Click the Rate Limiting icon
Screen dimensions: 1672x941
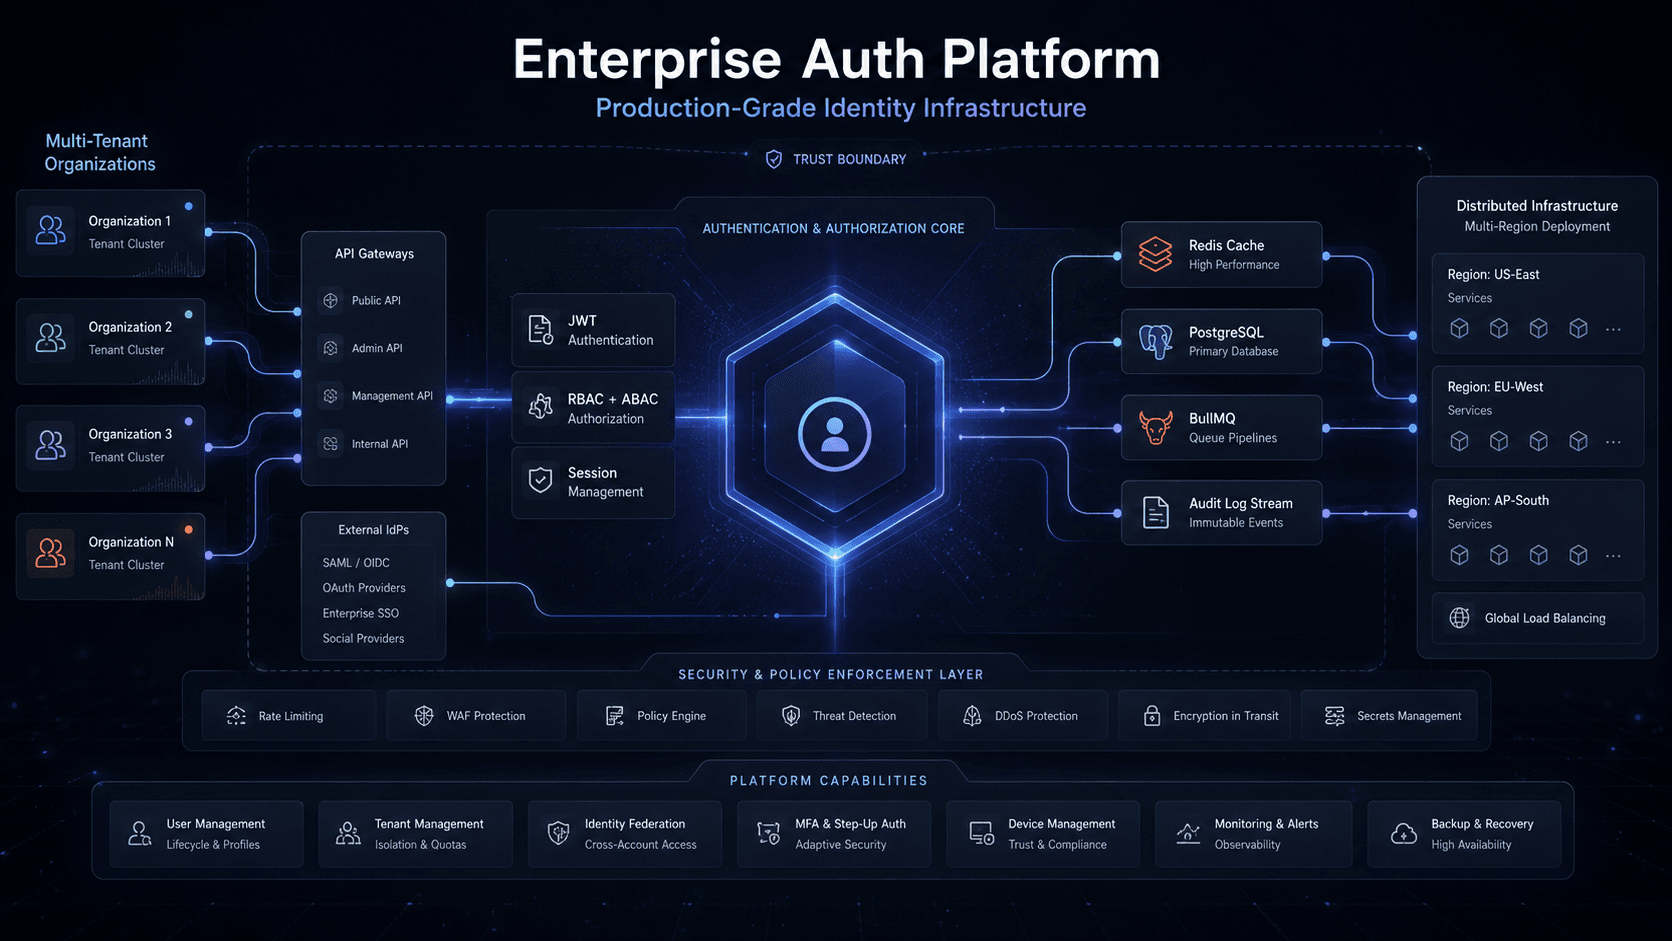click(x=237, y=716)
